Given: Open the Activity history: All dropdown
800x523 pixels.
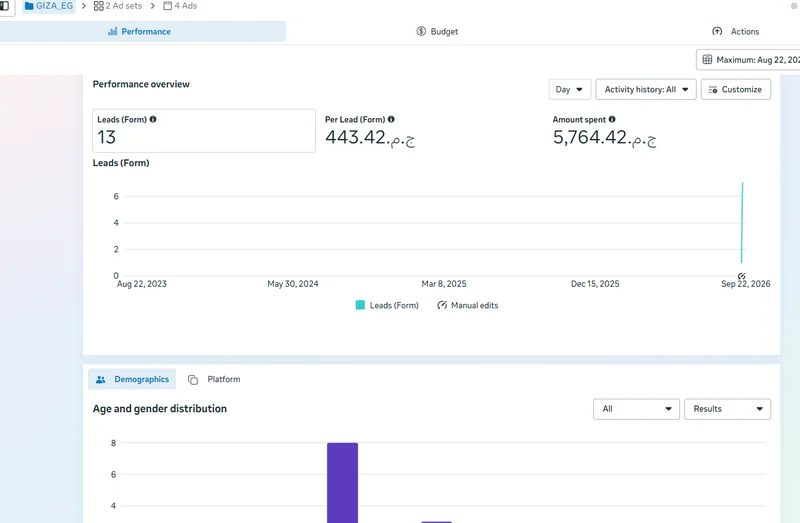Looking at the screenshot, I should click(x=646, y=89).
